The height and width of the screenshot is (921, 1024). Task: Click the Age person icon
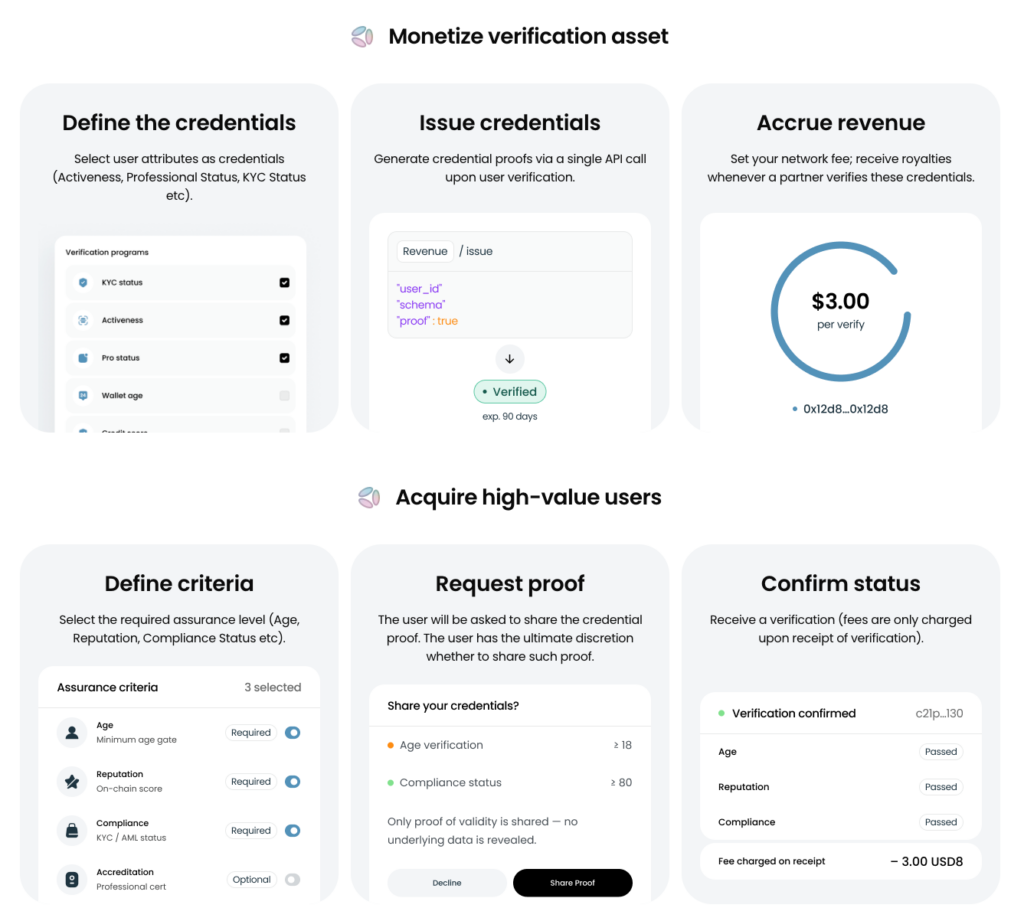72,732
